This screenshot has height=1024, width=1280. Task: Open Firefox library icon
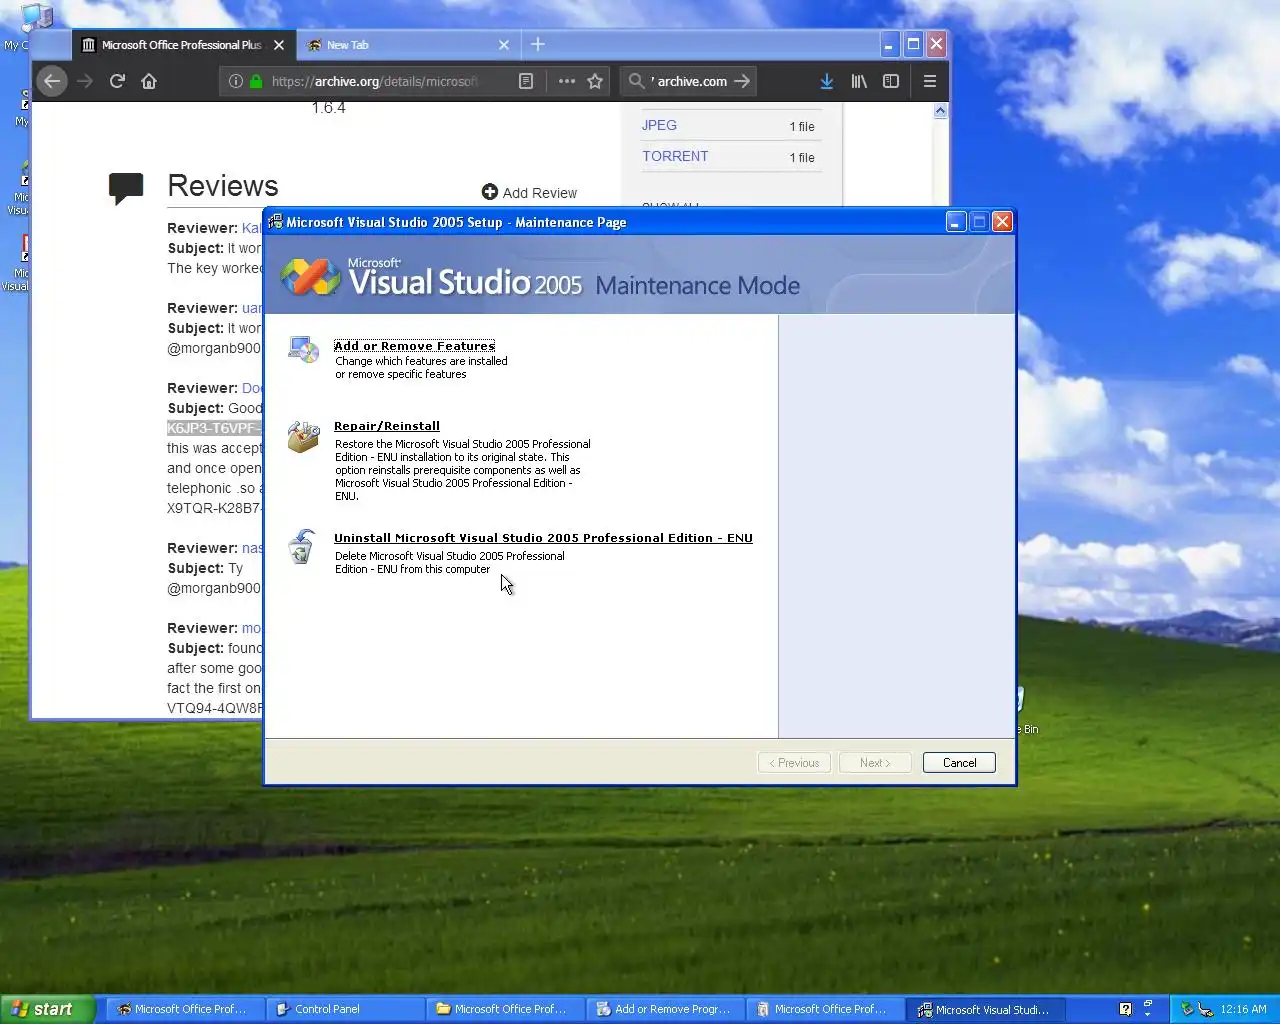point(859,81)
